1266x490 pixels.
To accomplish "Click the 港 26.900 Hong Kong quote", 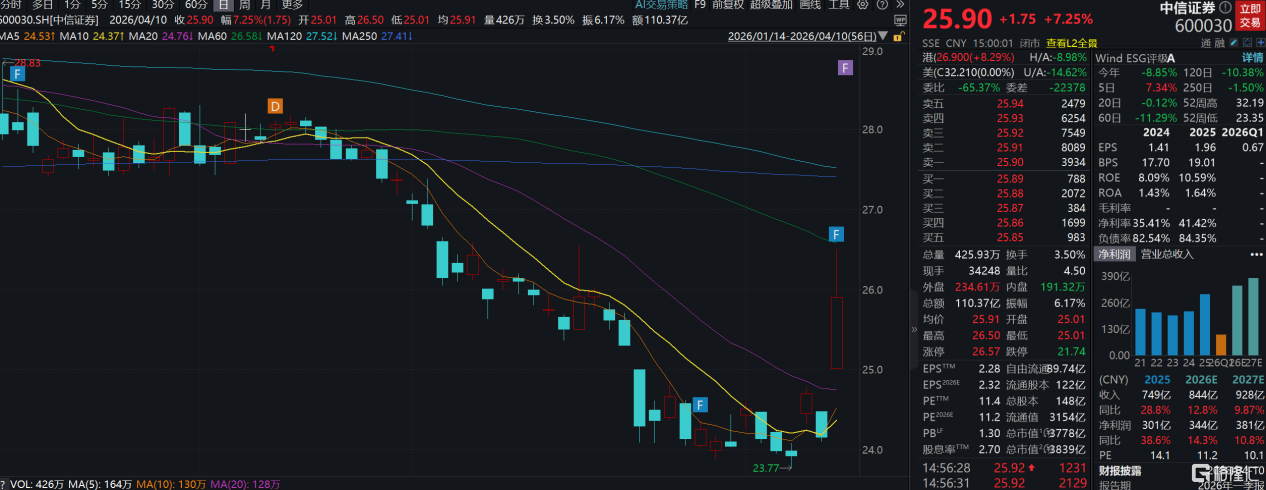I will pos(969,58).
